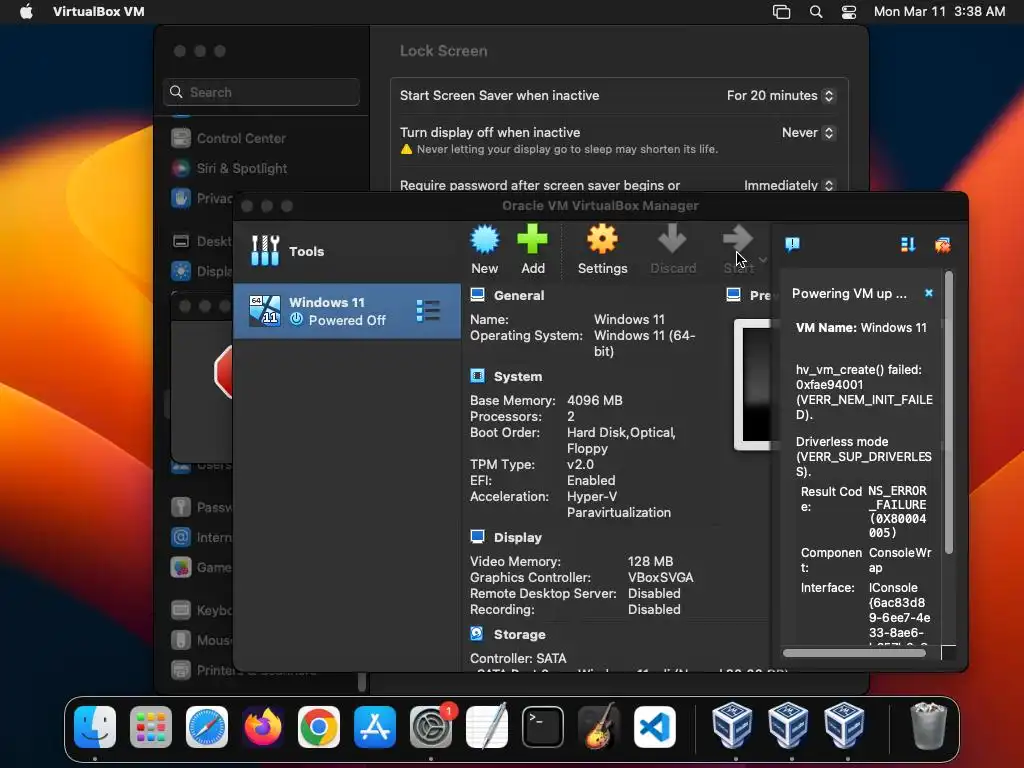Click the sort notifications icon
Image resolution: width=1024 pixels, height=768 pixels.
(x=908, y=245)
